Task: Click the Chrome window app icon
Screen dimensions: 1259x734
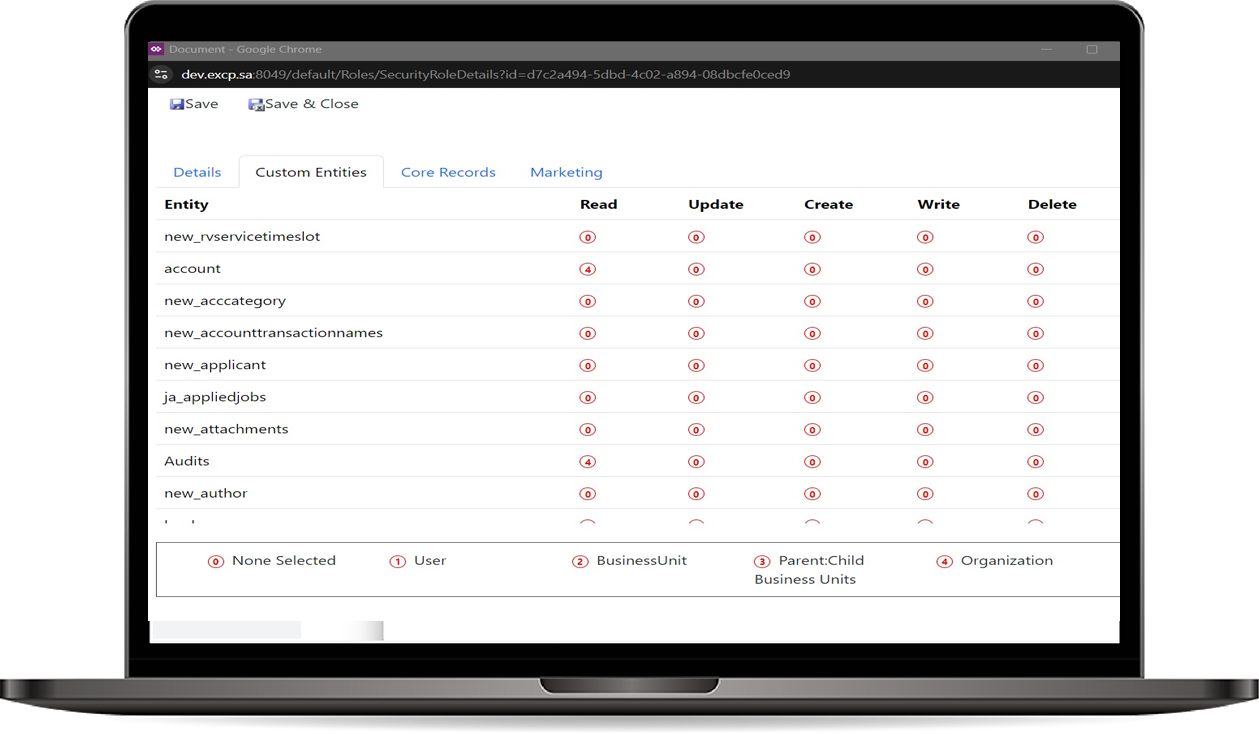Action: click(156, 49)
